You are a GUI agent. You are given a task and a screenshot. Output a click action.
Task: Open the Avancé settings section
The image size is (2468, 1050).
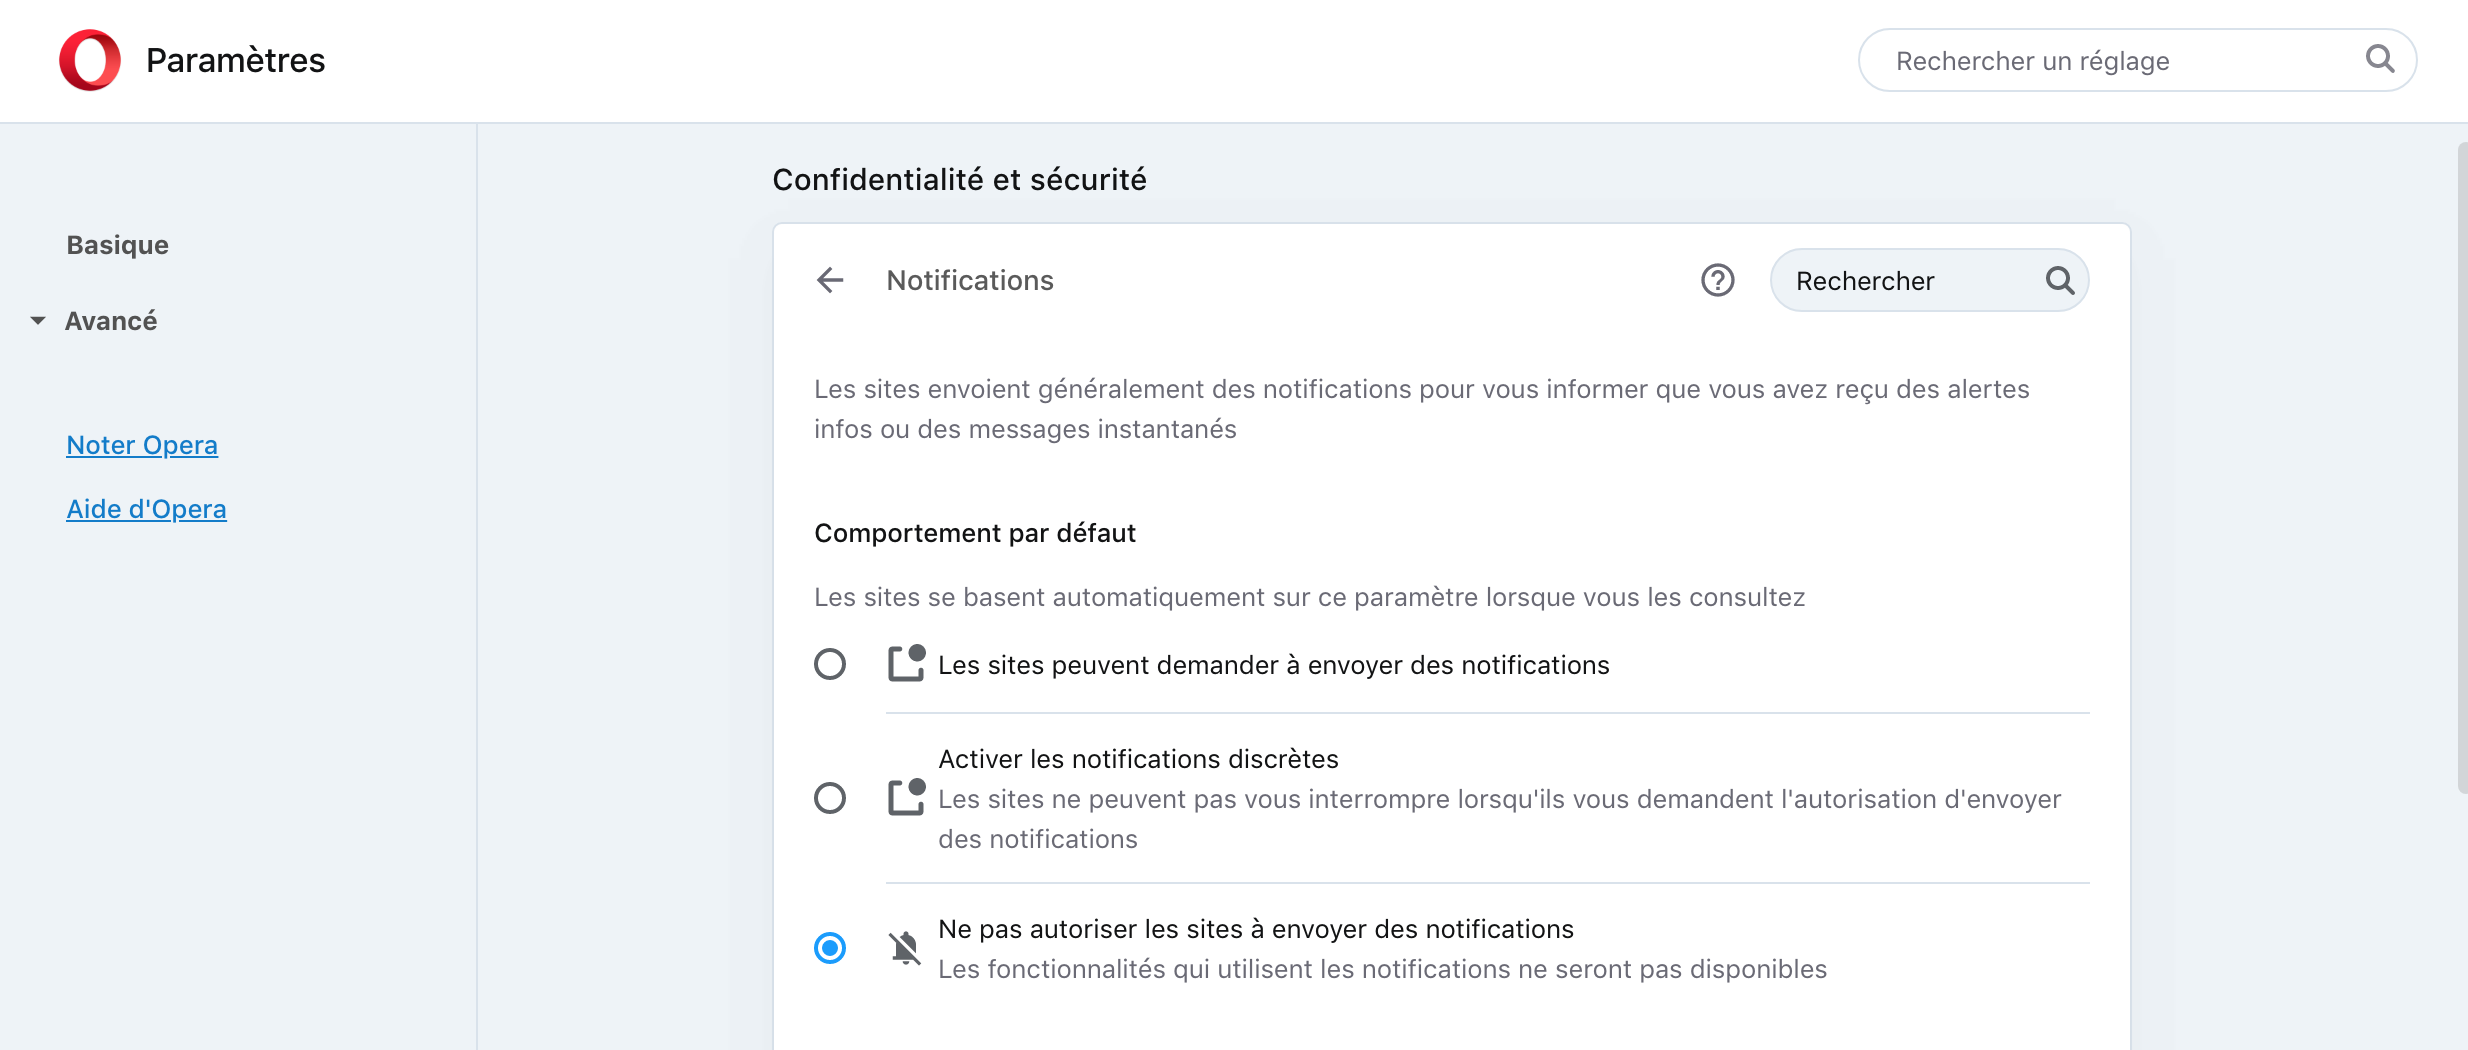coord(111,321)
